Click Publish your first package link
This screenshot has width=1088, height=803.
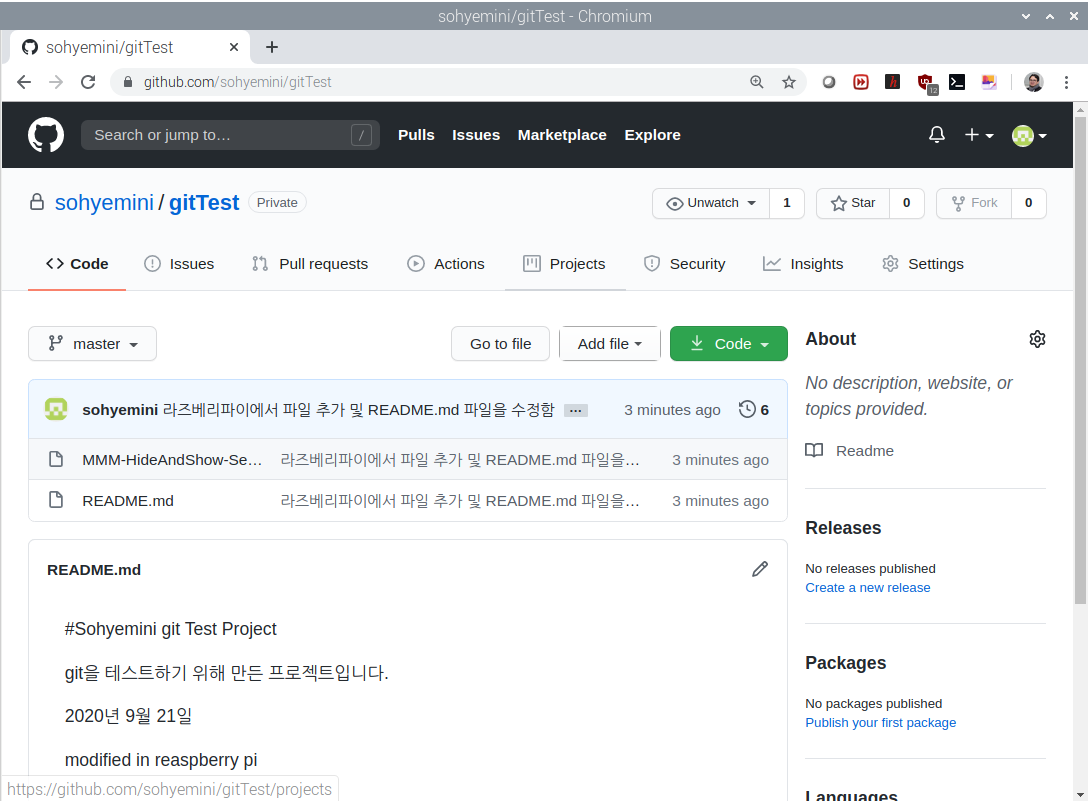(881, 722)
